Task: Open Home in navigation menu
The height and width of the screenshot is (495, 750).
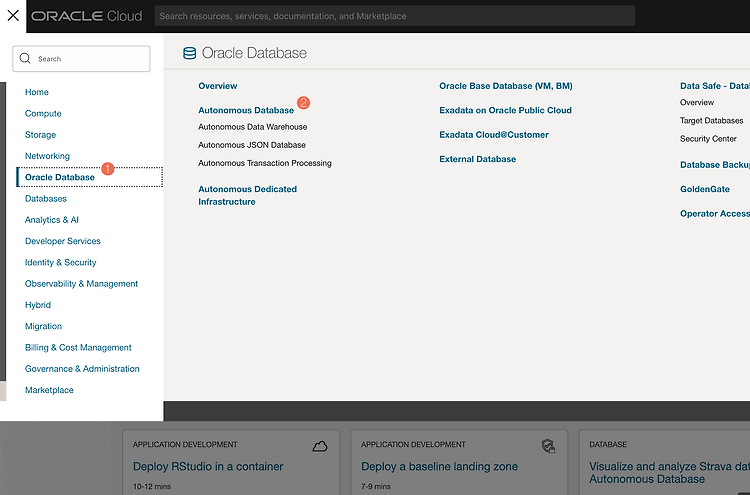Action: 37,92
